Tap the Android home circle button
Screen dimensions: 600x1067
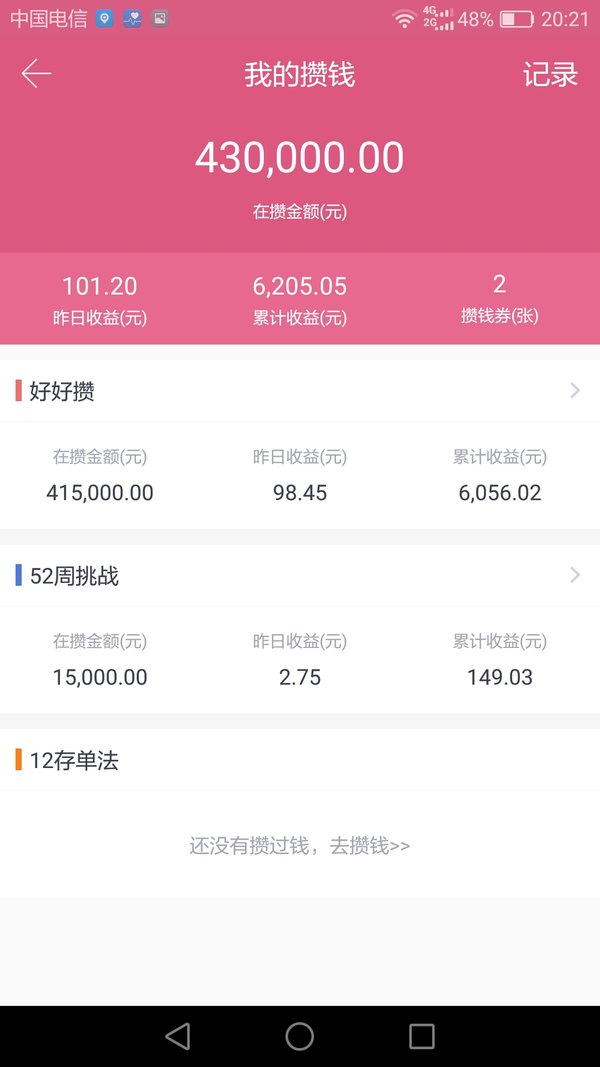(x=299, y=1036)
